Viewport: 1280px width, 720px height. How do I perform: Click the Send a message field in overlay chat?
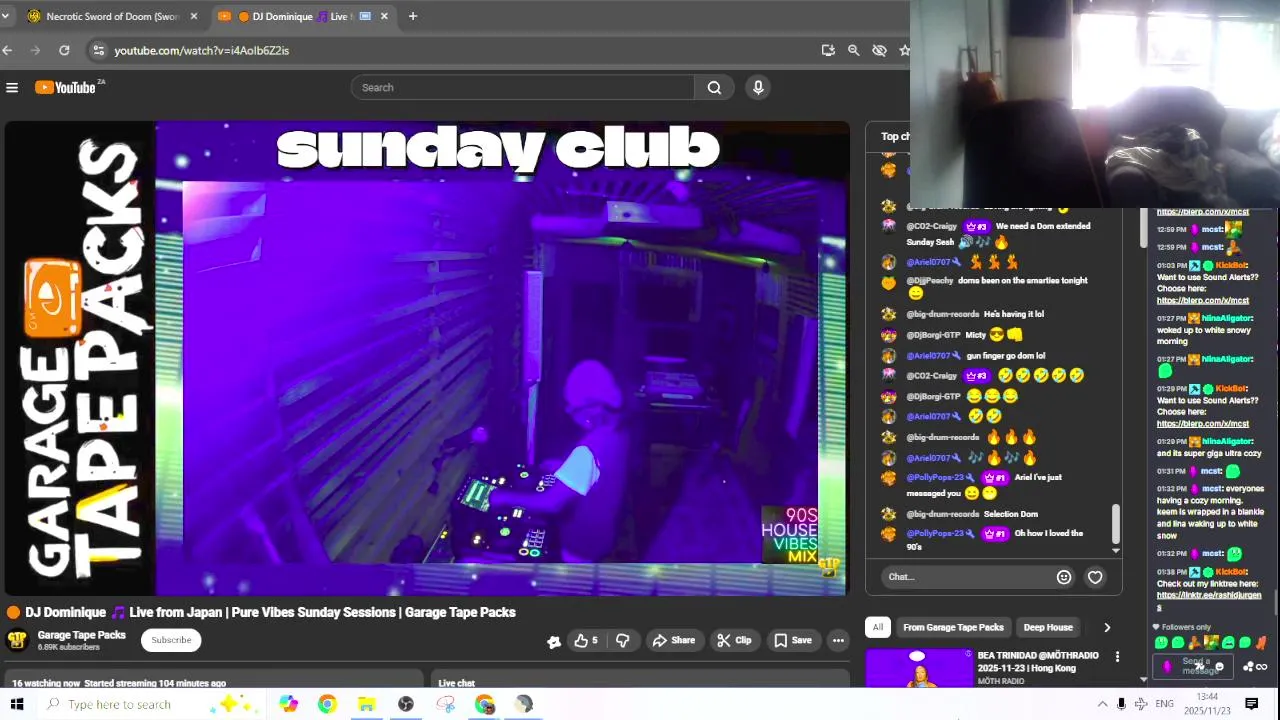[x=1195, y=666]
